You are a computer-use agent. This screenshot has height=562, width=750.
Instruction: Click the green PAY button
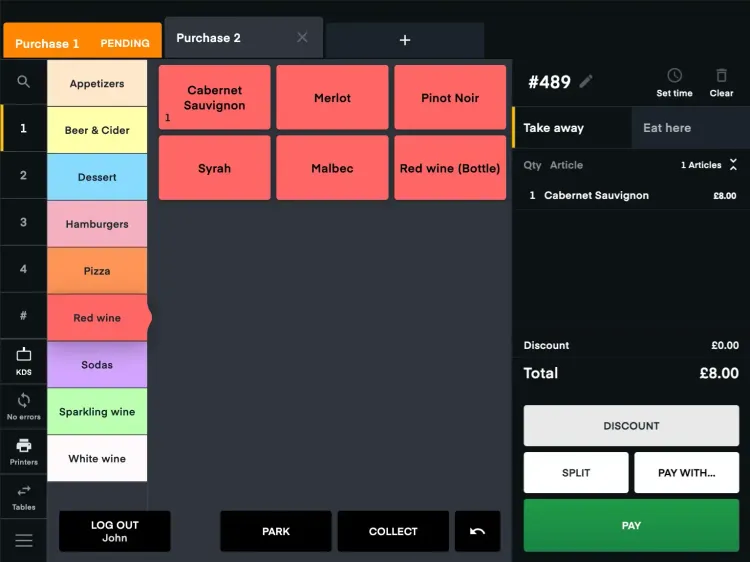(x=631, y=525)
